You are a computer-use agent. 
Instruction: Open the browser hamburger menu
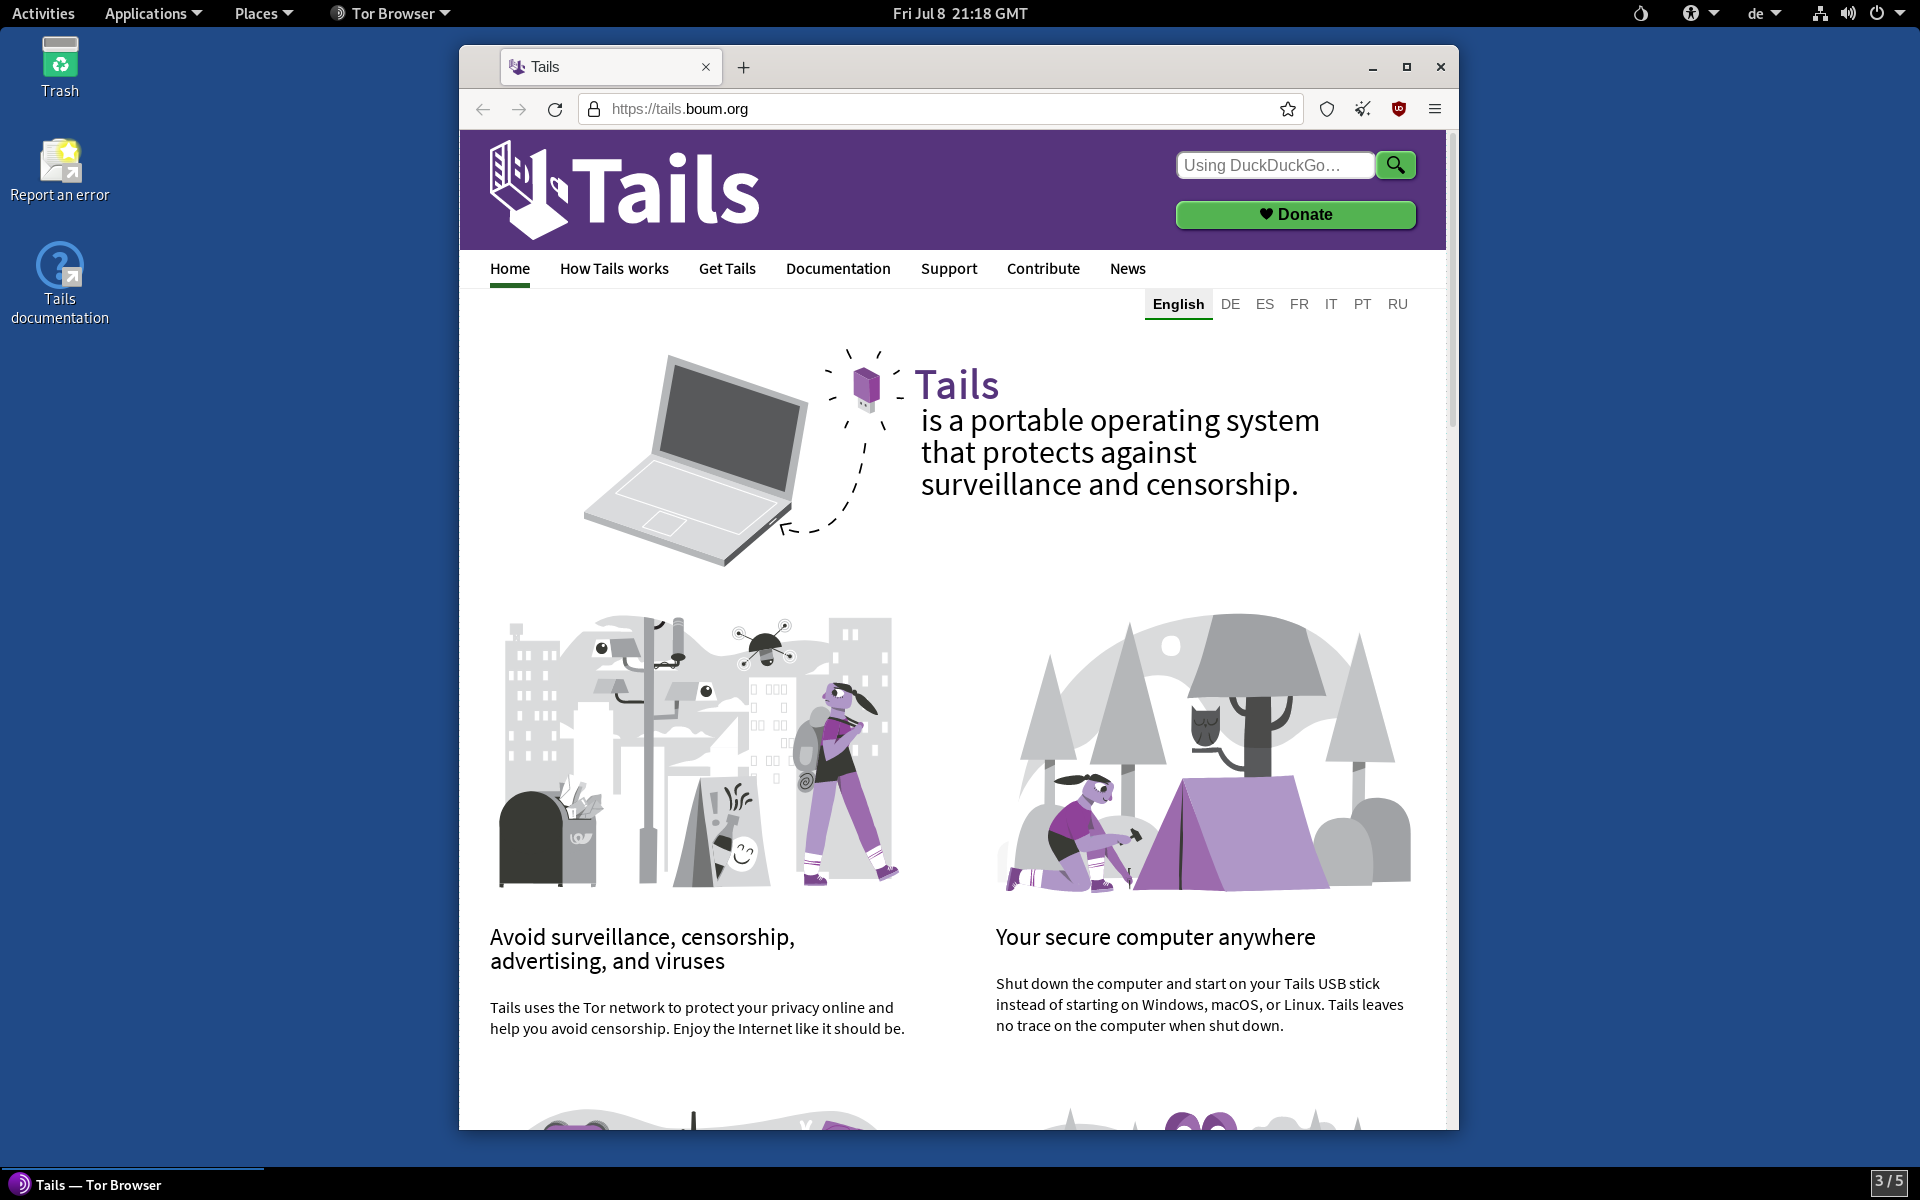[1435, 109]
